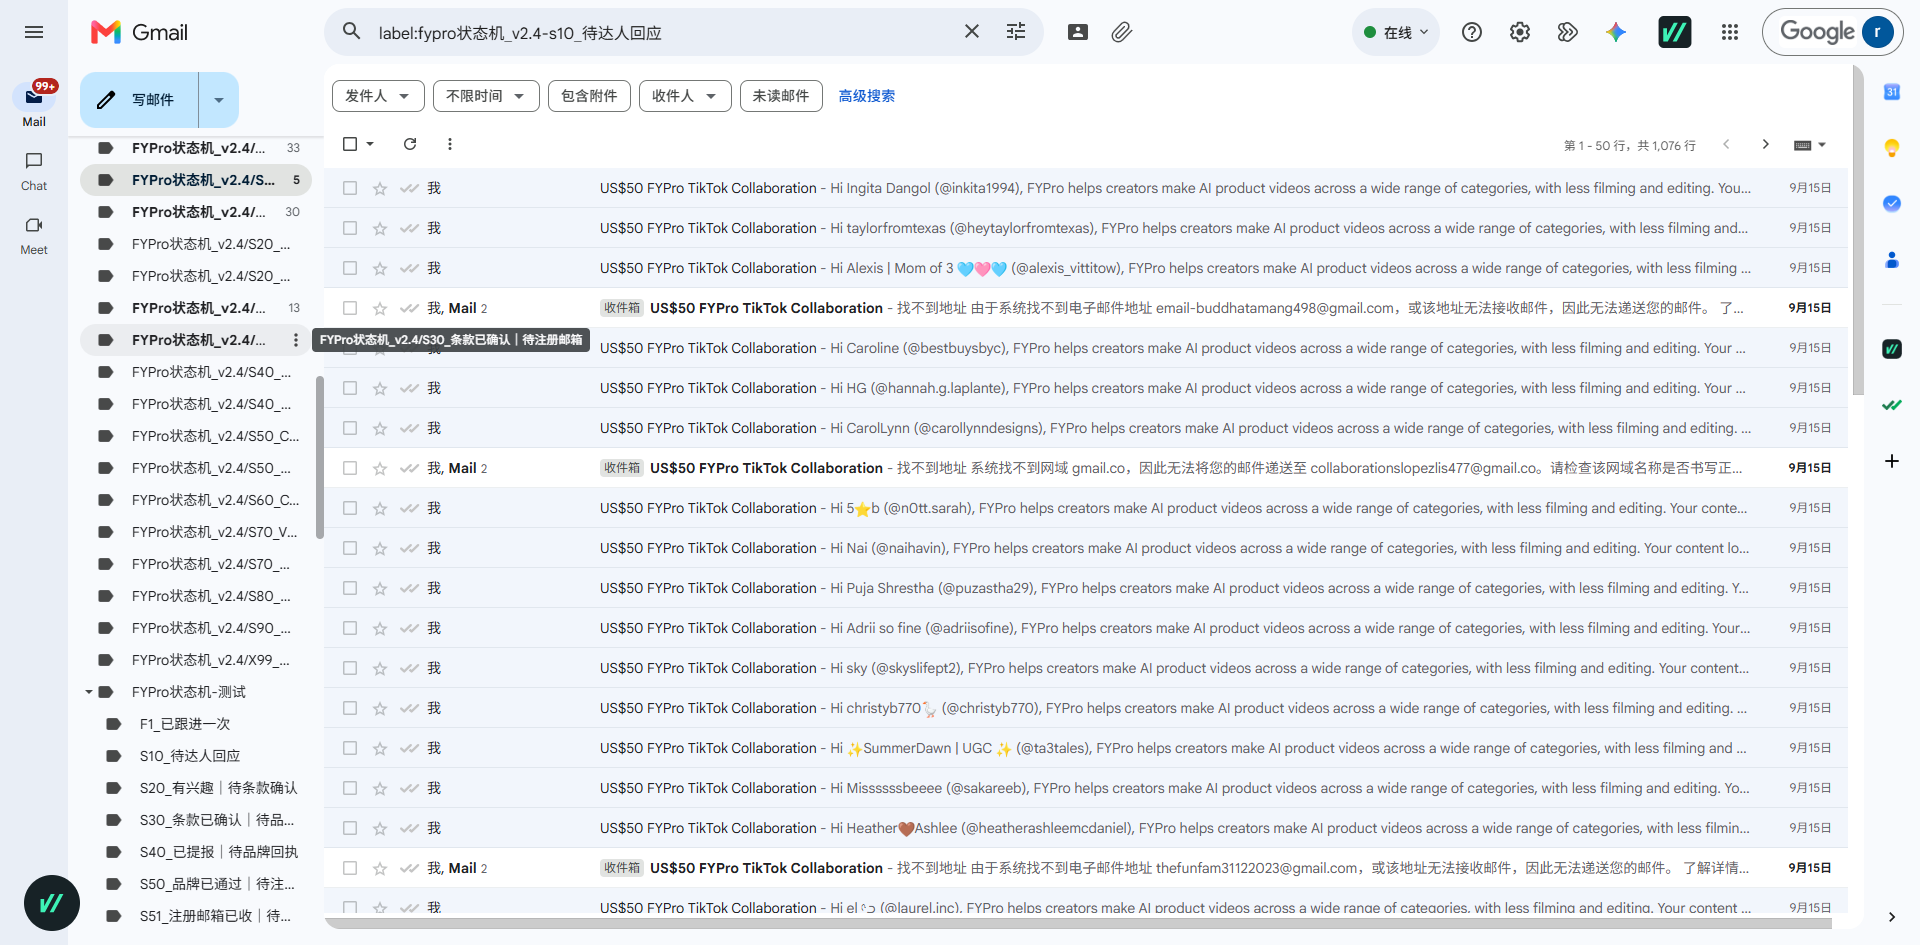Viewport: 1920px width, 945px height.
Task: Open the 发件人 filter dropdown
Action: tap(378, 96)
